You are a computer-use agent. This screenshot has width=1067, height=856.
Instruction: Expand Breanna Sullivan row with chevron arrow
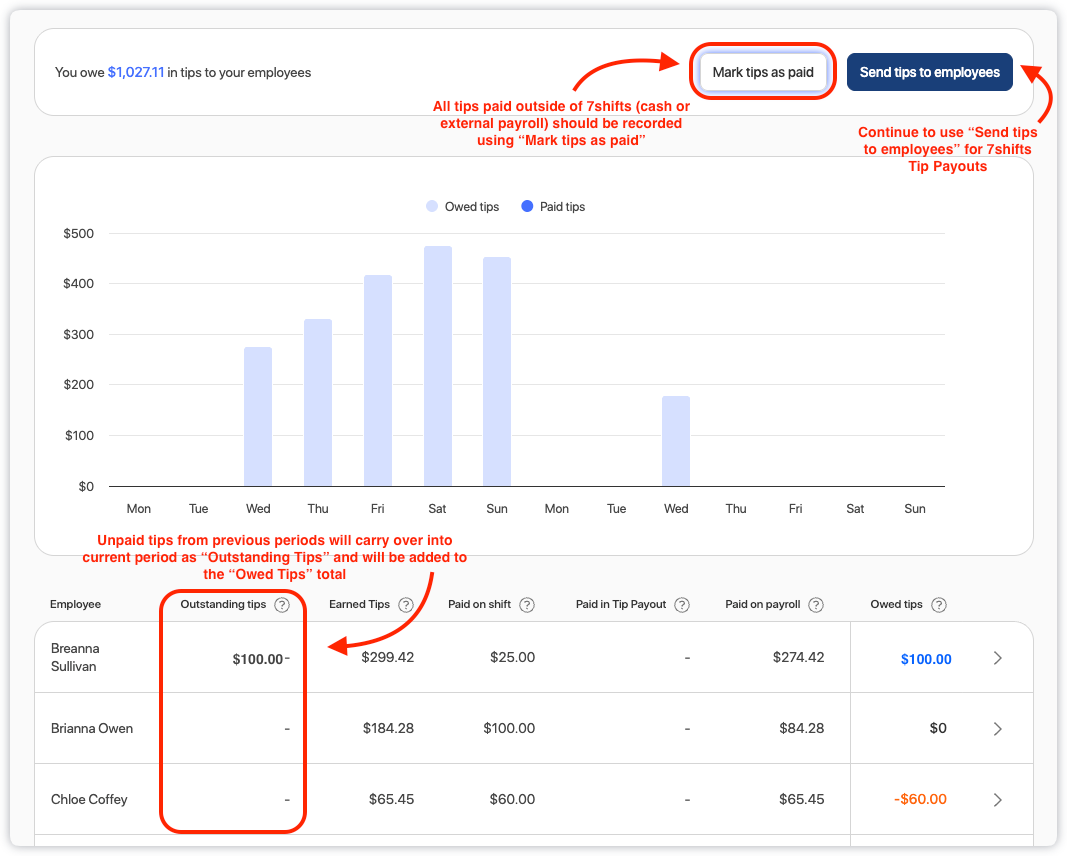coord(997,658)
